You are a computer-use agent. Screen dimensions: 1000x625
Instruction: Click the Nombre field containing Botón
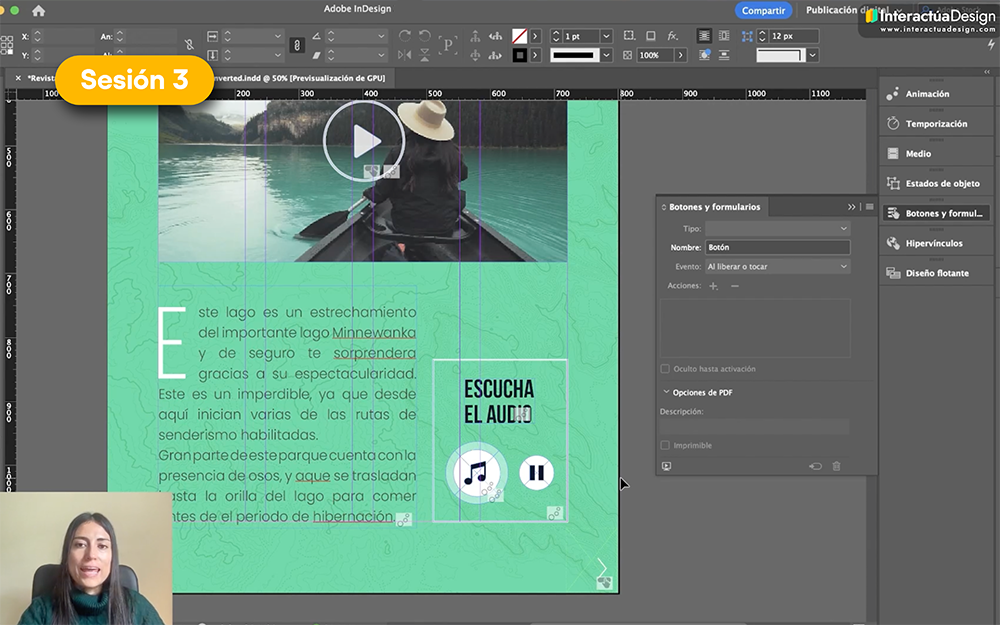click(777, 247)
